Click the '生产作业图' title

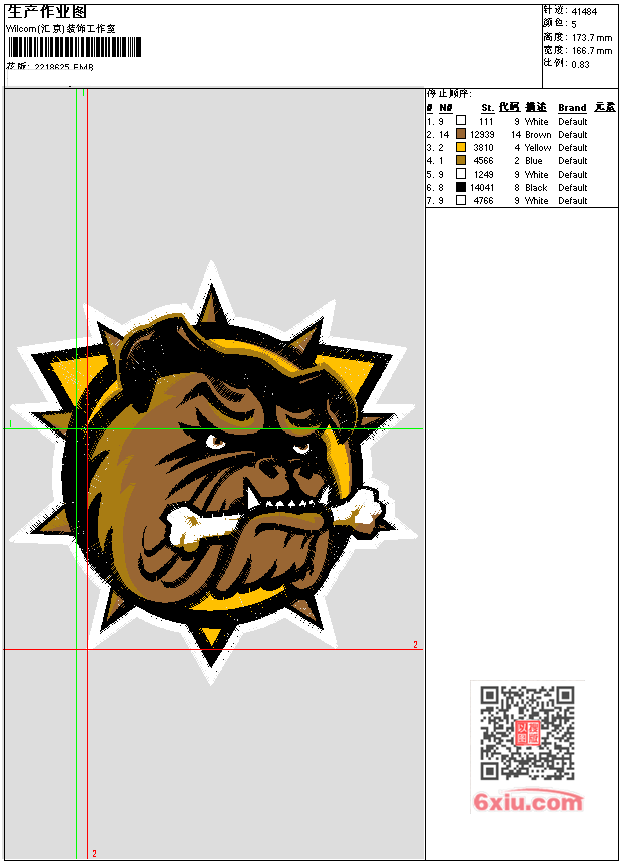click(x=47, y=12)
